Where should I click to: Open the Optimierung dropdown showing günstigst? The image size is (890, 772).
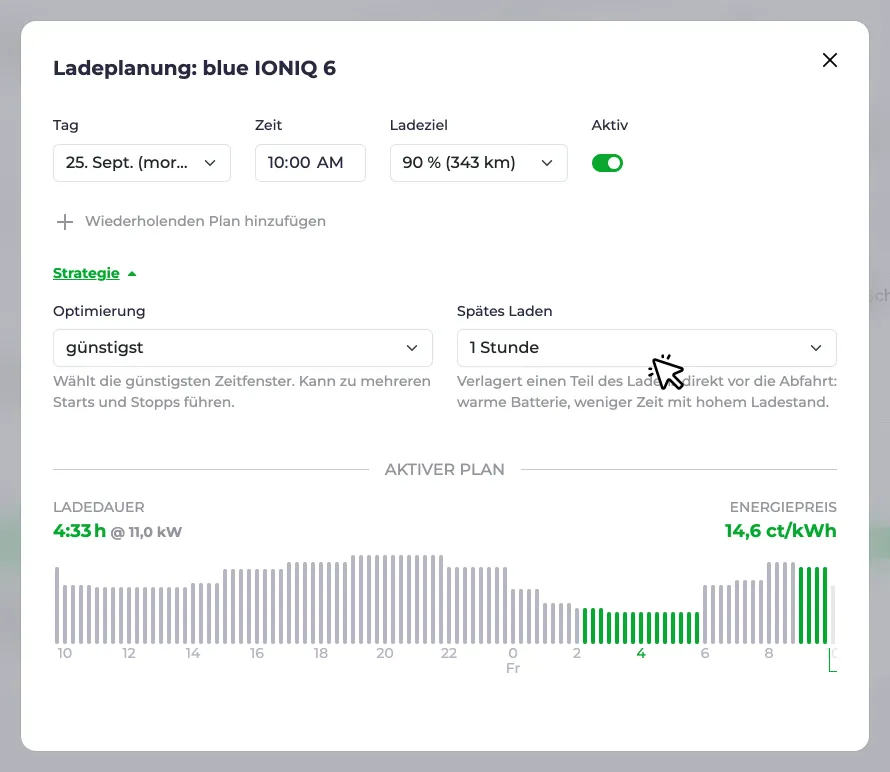(x=243, y=347)
